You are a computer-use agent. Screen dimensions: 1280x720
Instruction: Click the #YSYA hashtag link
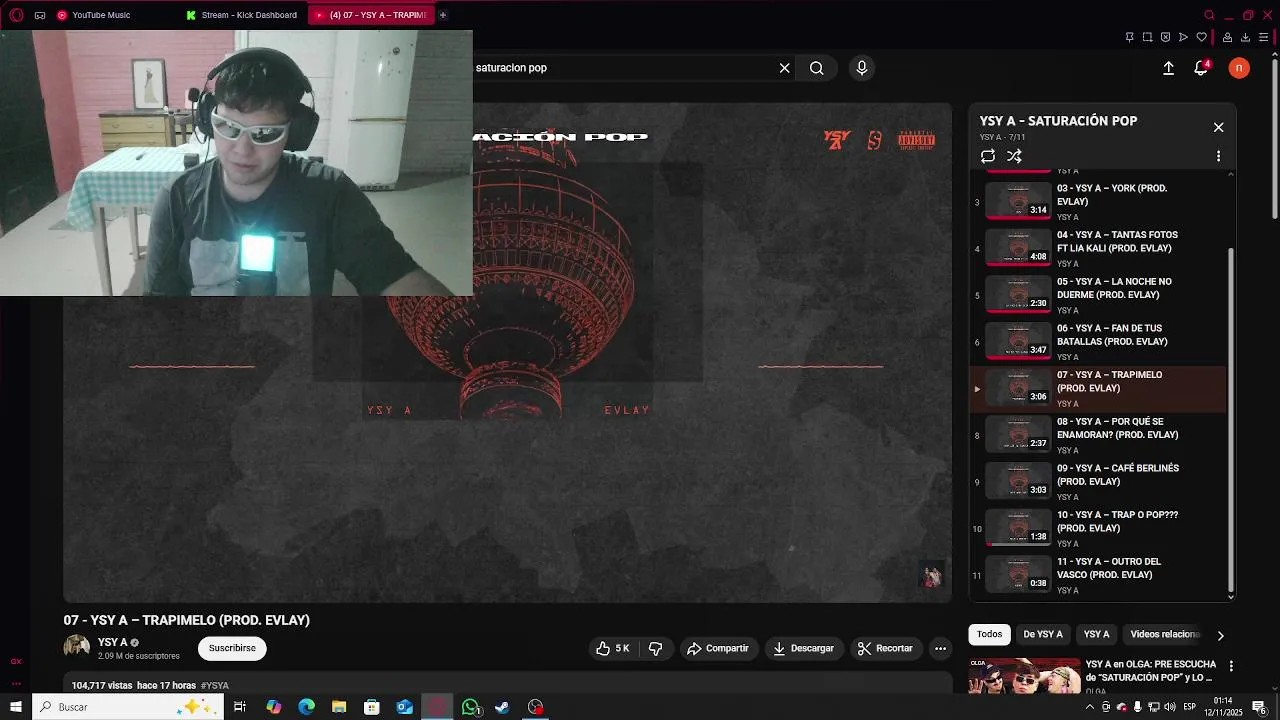point(215,686)
